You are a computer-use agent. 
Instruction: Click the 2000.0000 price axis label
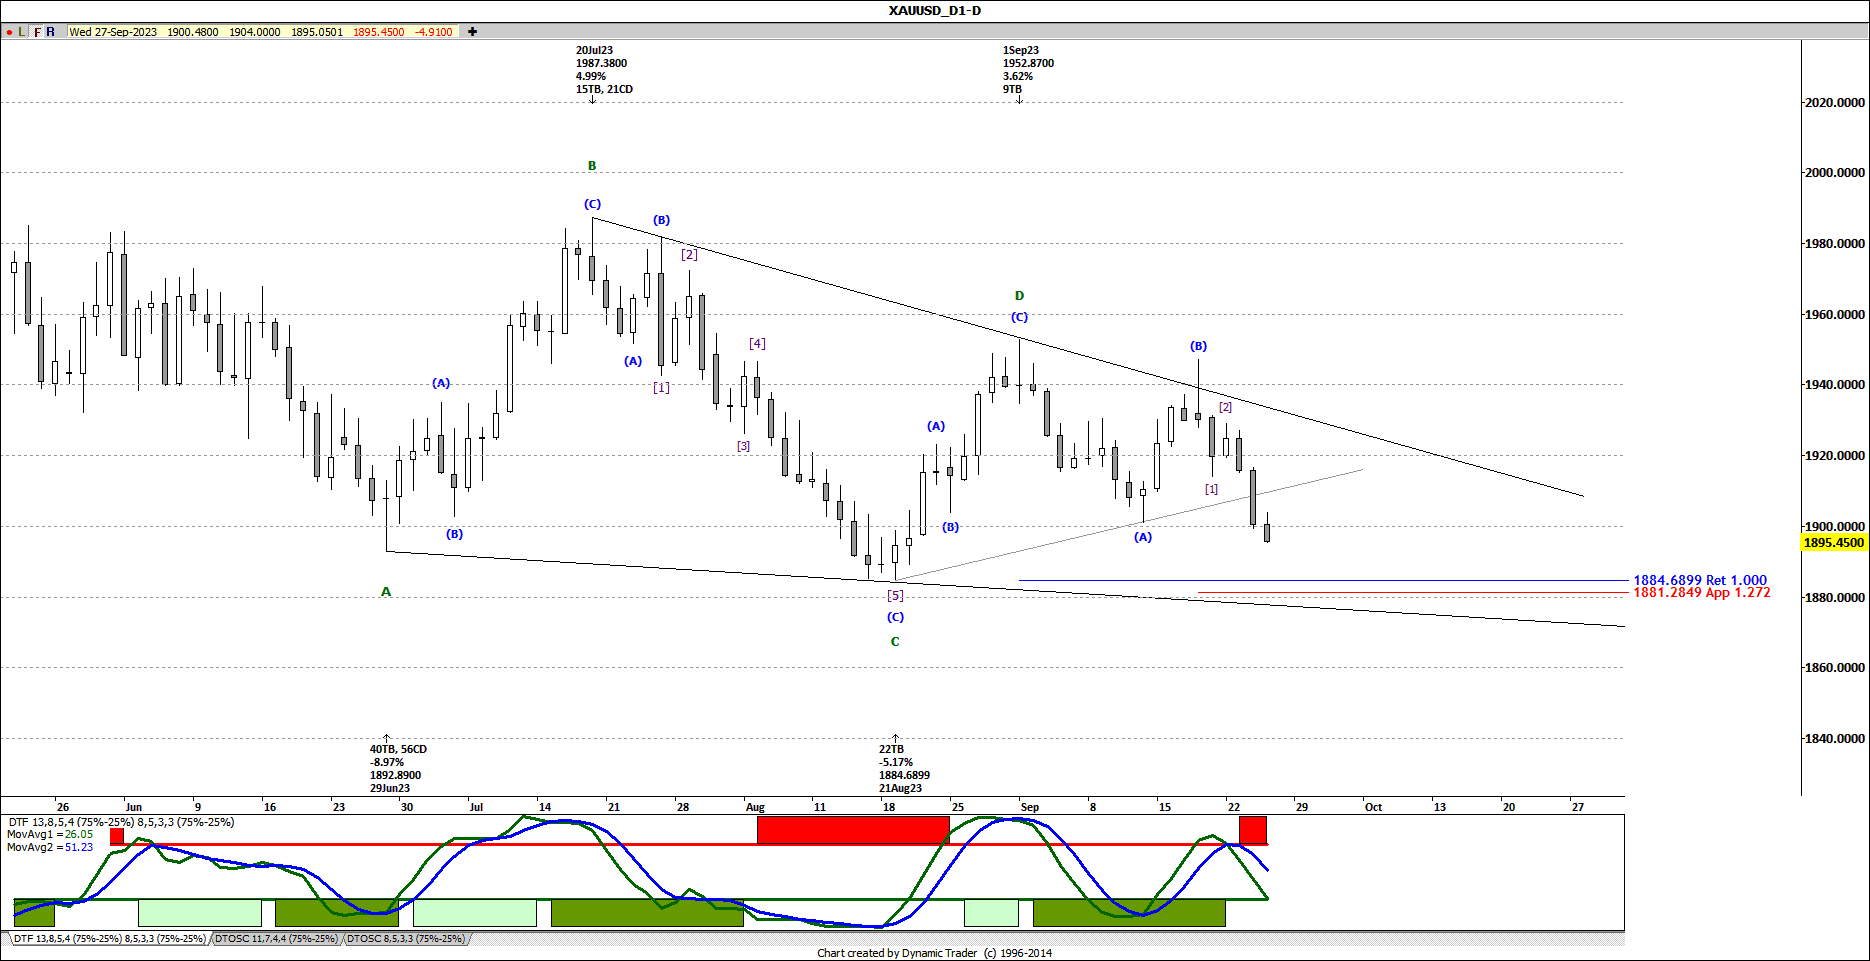[1835, 173]
